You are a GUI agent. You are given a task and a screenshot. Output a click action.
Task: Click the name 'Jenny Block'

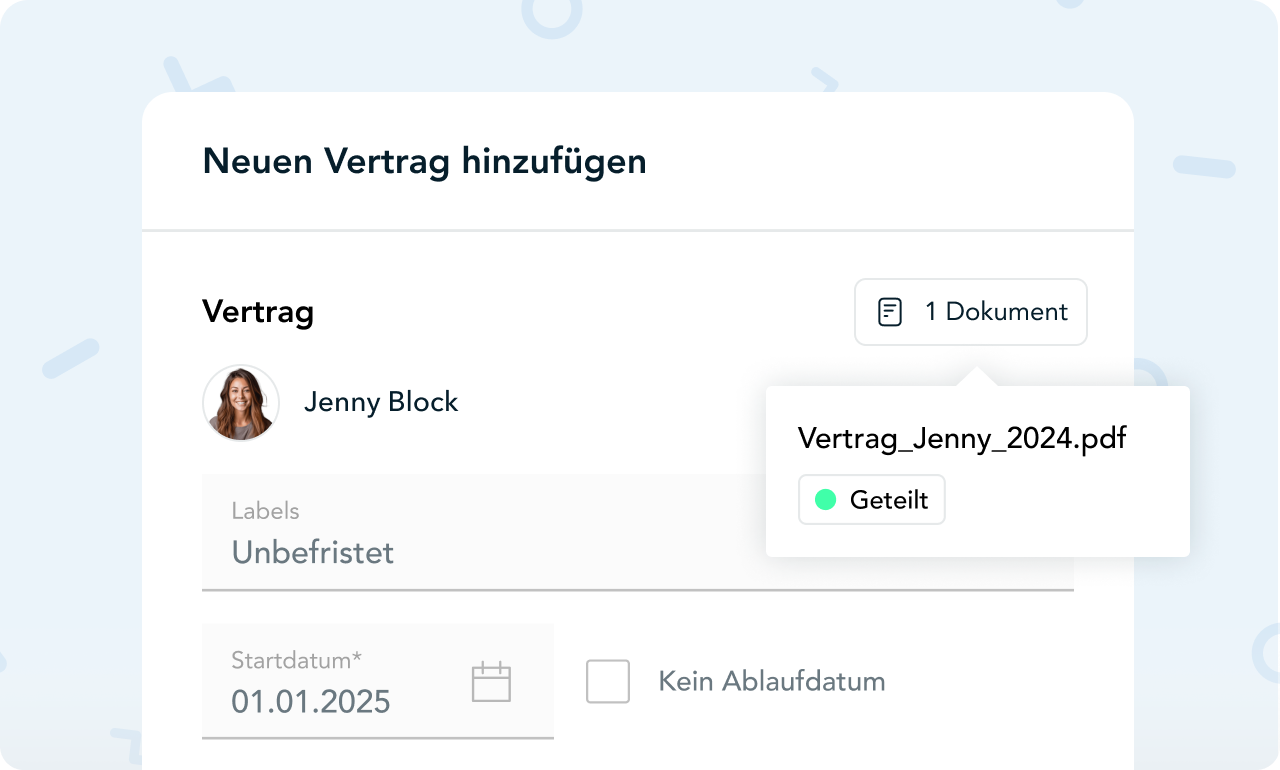click(x=381, y=402)
